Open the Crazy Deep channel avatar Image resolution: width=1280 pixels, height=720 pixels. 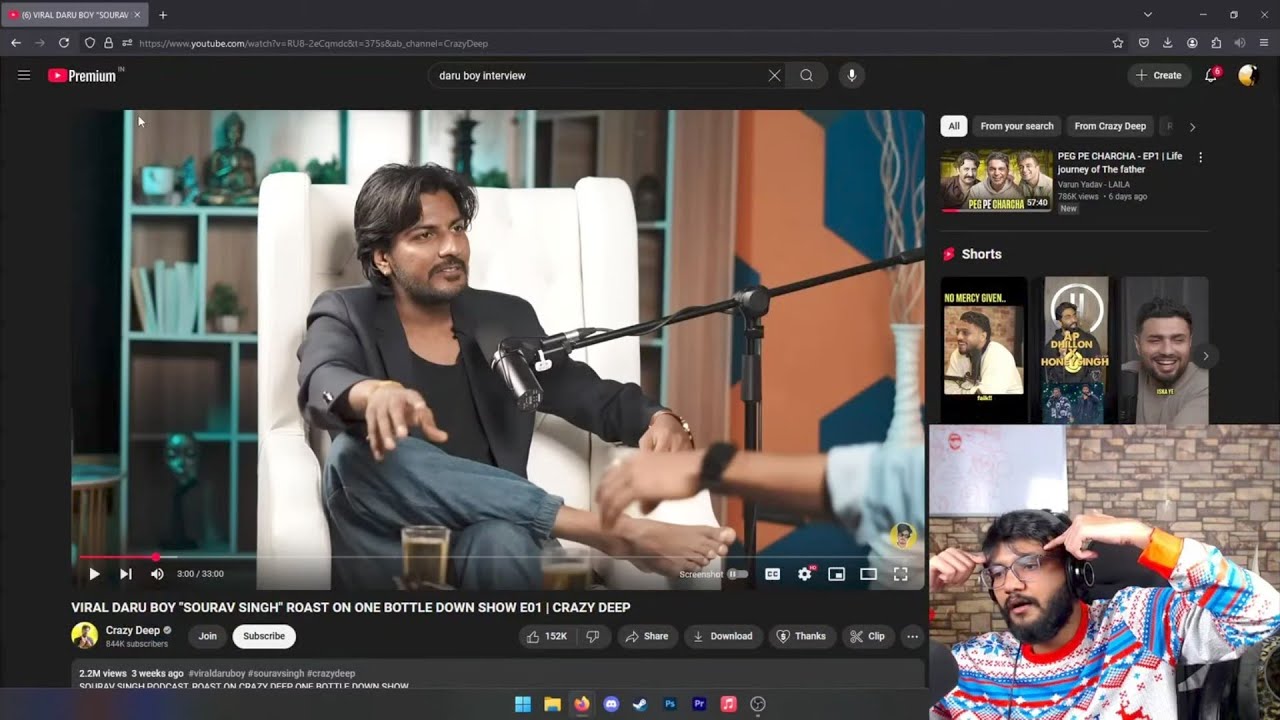(x=84, y=635)
